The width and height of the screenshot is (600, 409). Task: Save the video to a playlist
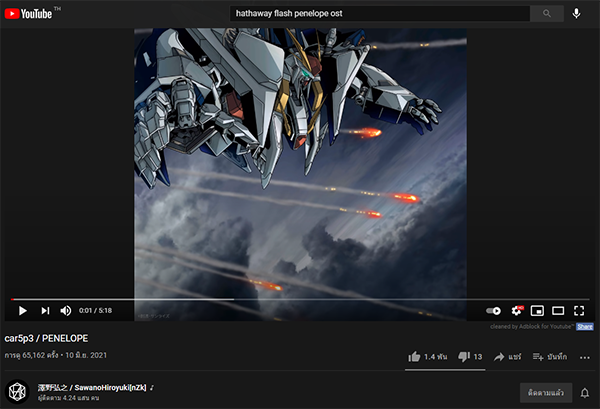click(x=550, y=356)
